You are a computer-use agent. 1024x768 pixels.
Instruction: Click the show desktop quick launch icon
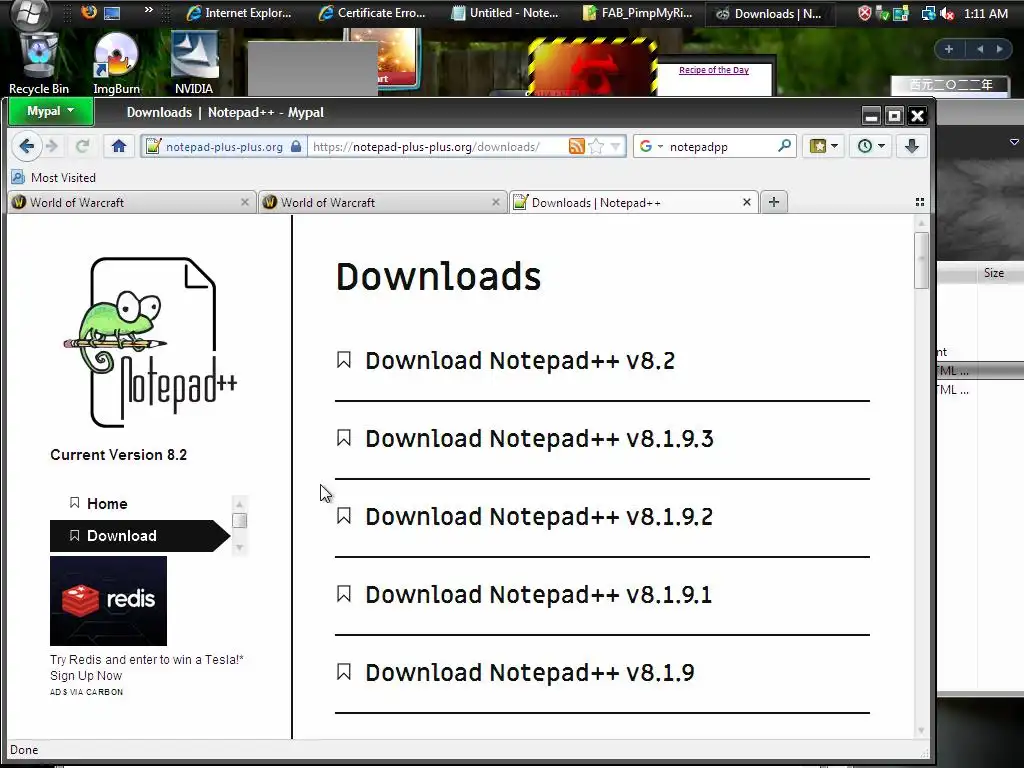(112, 12)
